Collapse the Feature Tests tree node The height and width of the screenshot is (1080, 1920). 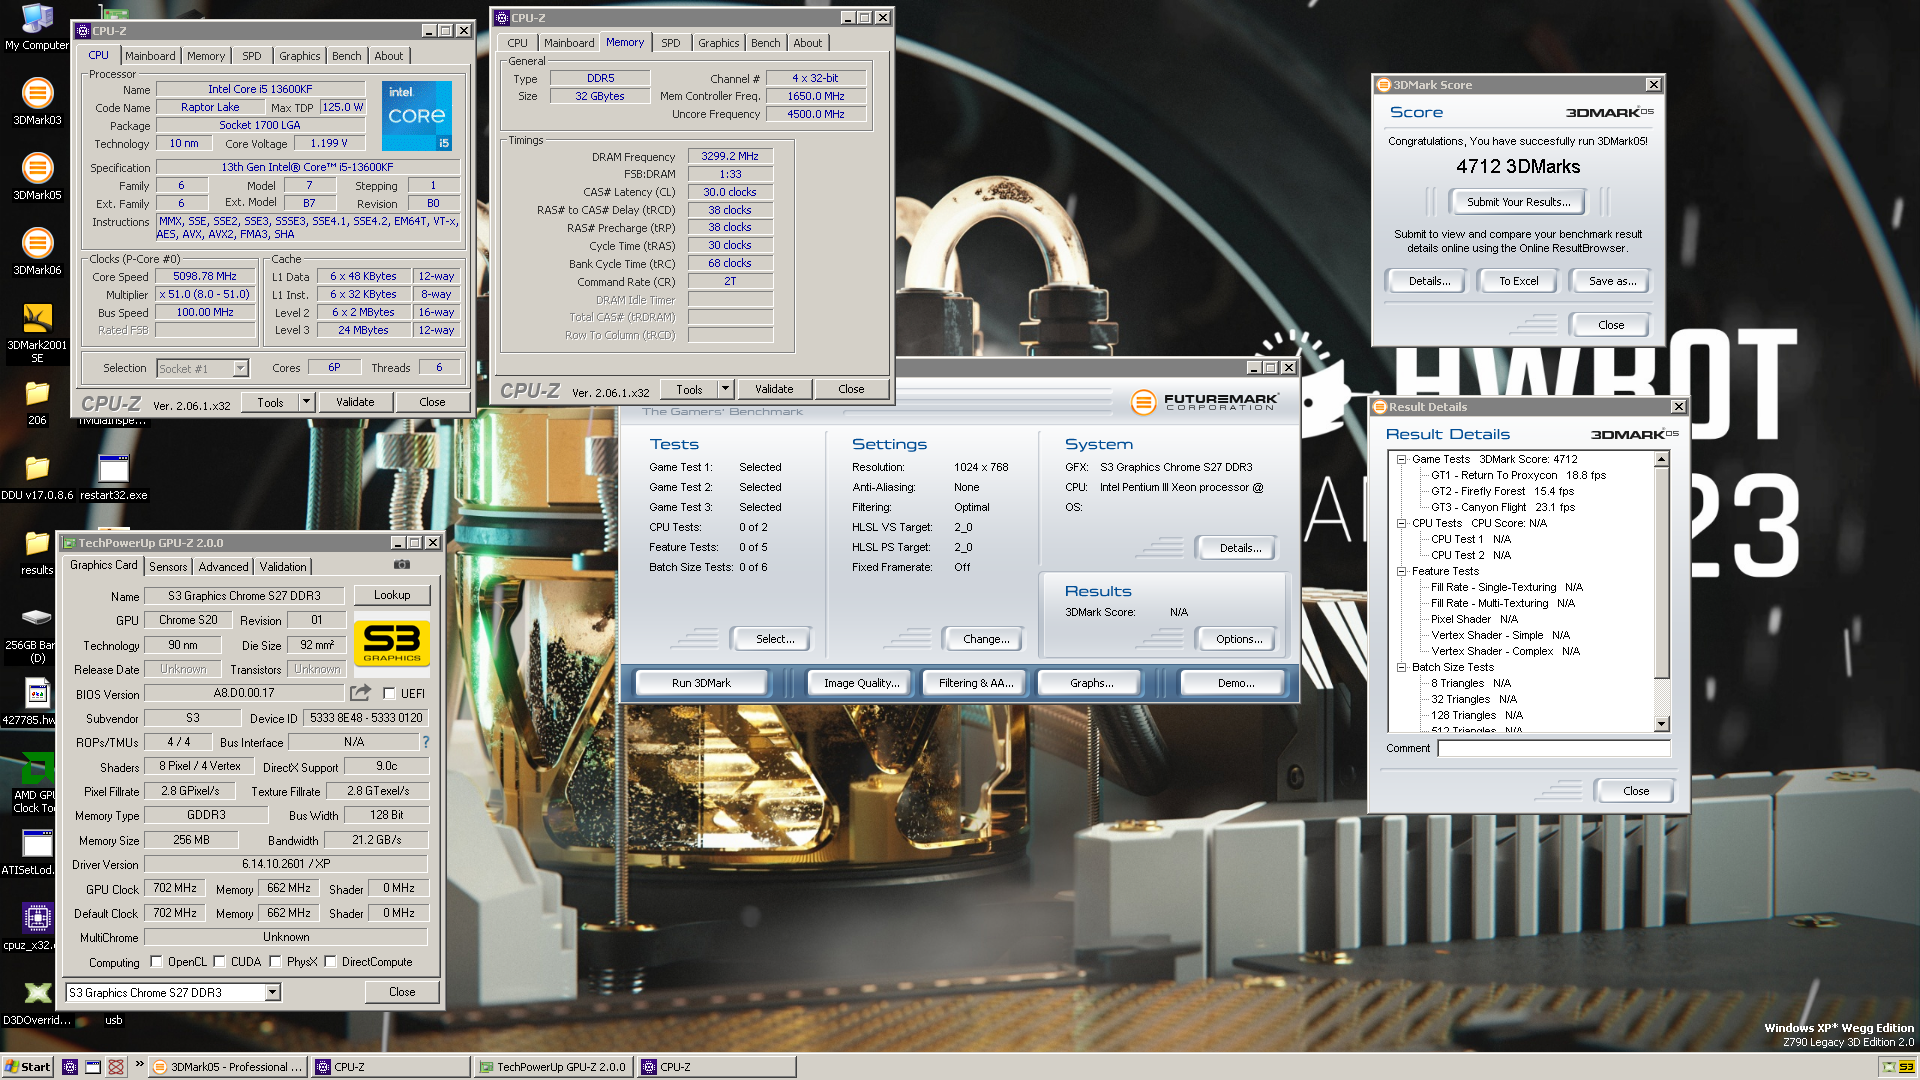coord(1401,572)
